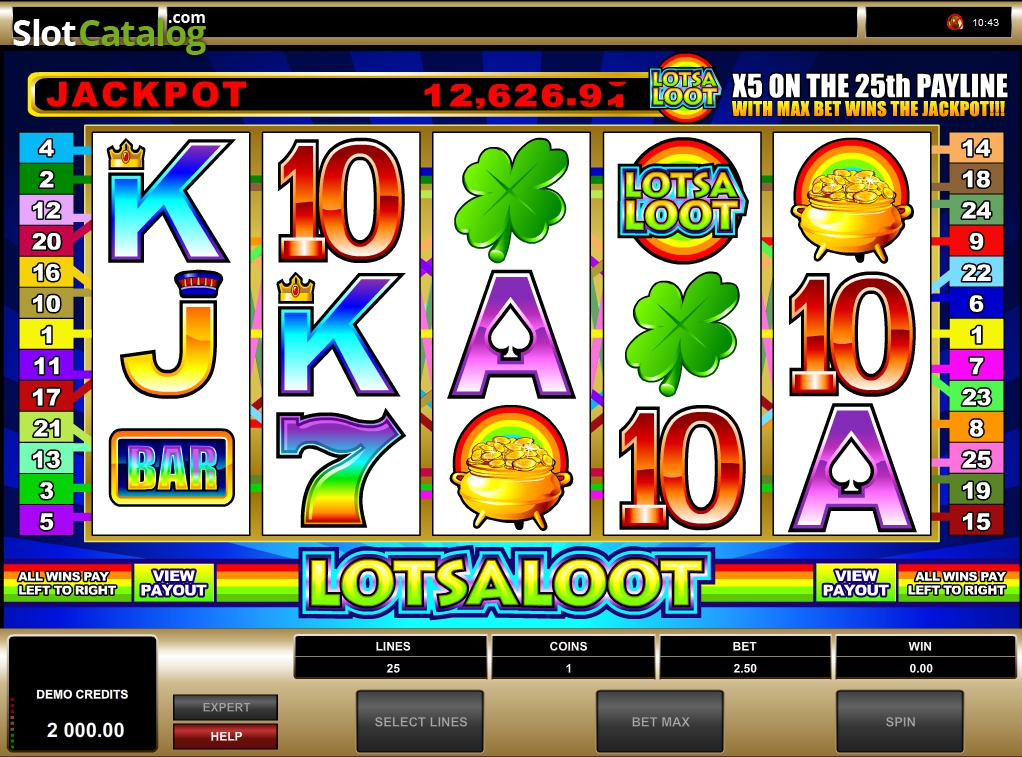This screenshot has width=1022, height=757.
Task: Click the pot of gold on the fifth reel
Action: click(x=851, y=200)
